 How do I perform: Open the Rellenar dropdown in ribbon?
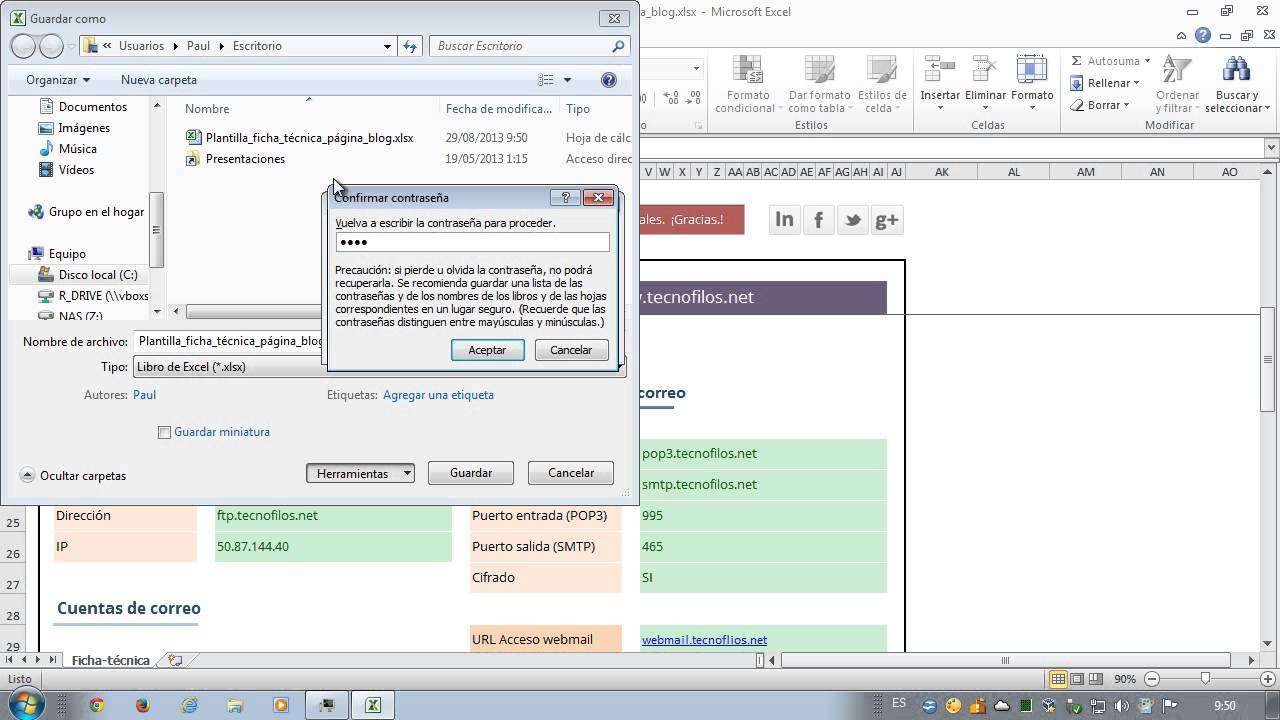(1104, 83)
